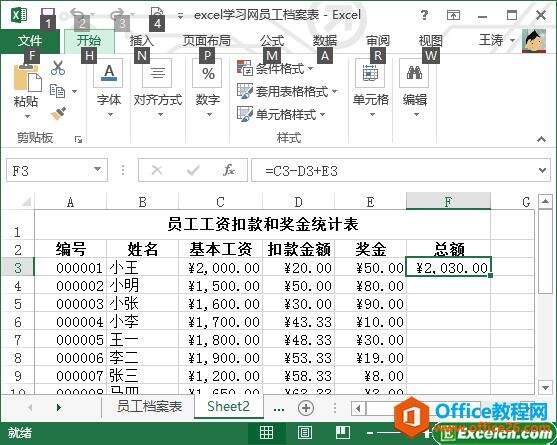Image resolution: width=557 pixels, height=445 pixels.
Task: Open the 视图 View tab
Action: 431,40
